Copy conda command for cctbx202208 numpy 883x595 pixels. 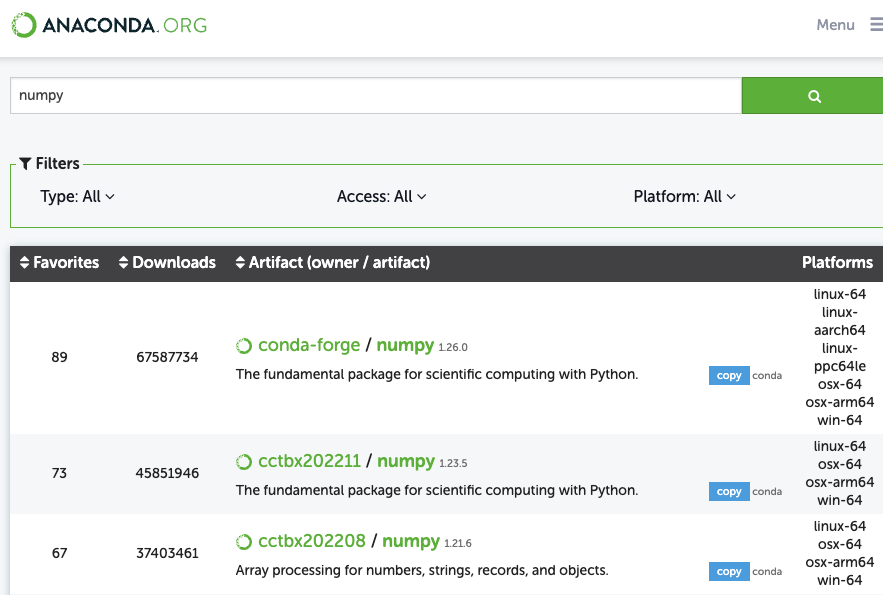click(729, 571)
